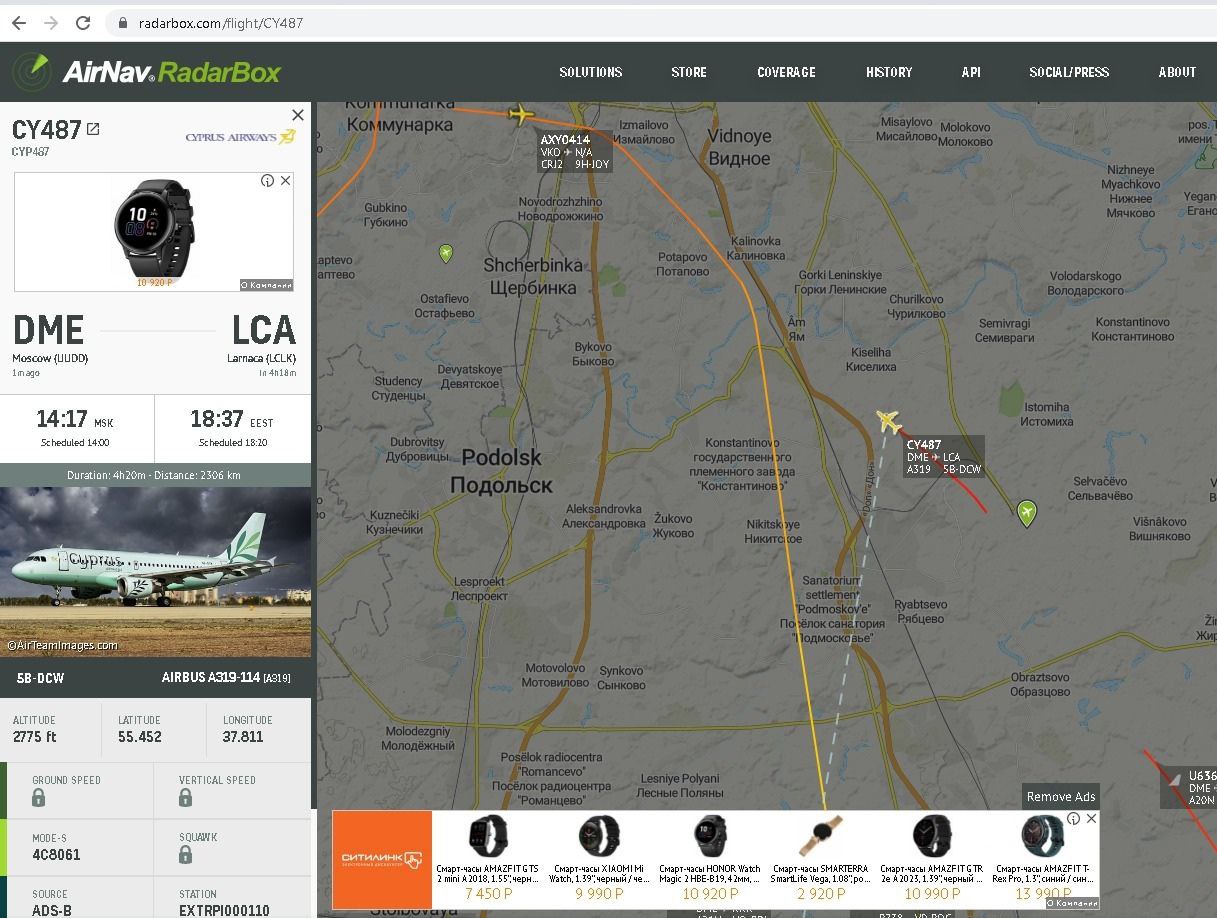The image size is (1217, 918).
Task: Click the locked Vertical Speed padlock icon
Action: [x=185, y=797]
